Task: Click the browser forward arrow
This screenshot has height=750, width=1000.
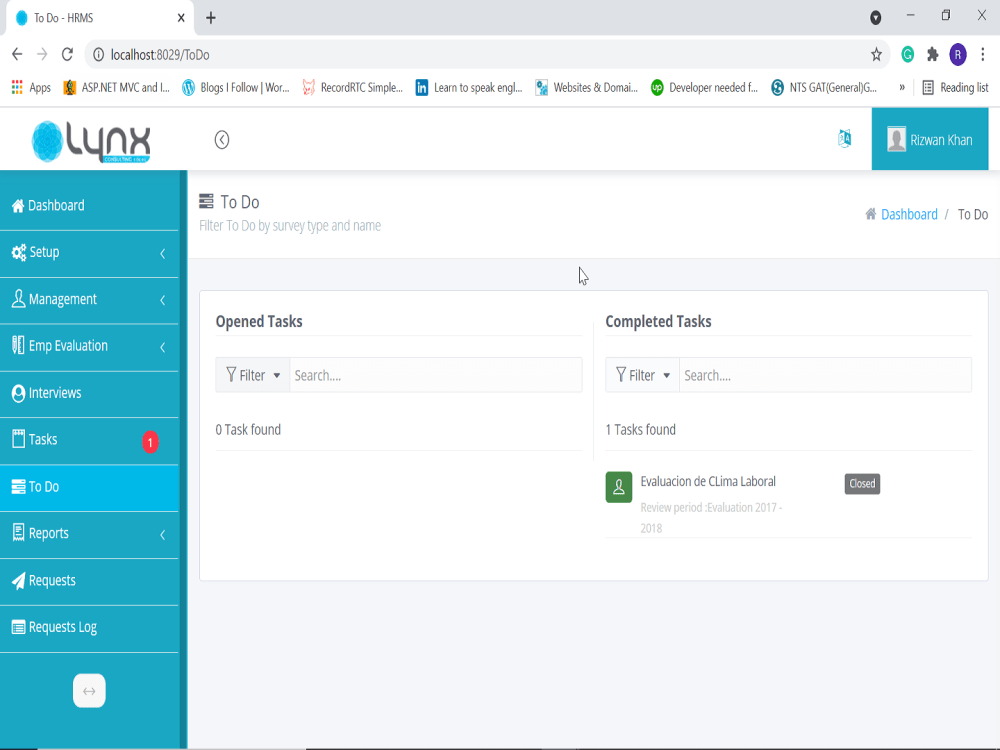Action: (x=42, y=54)
